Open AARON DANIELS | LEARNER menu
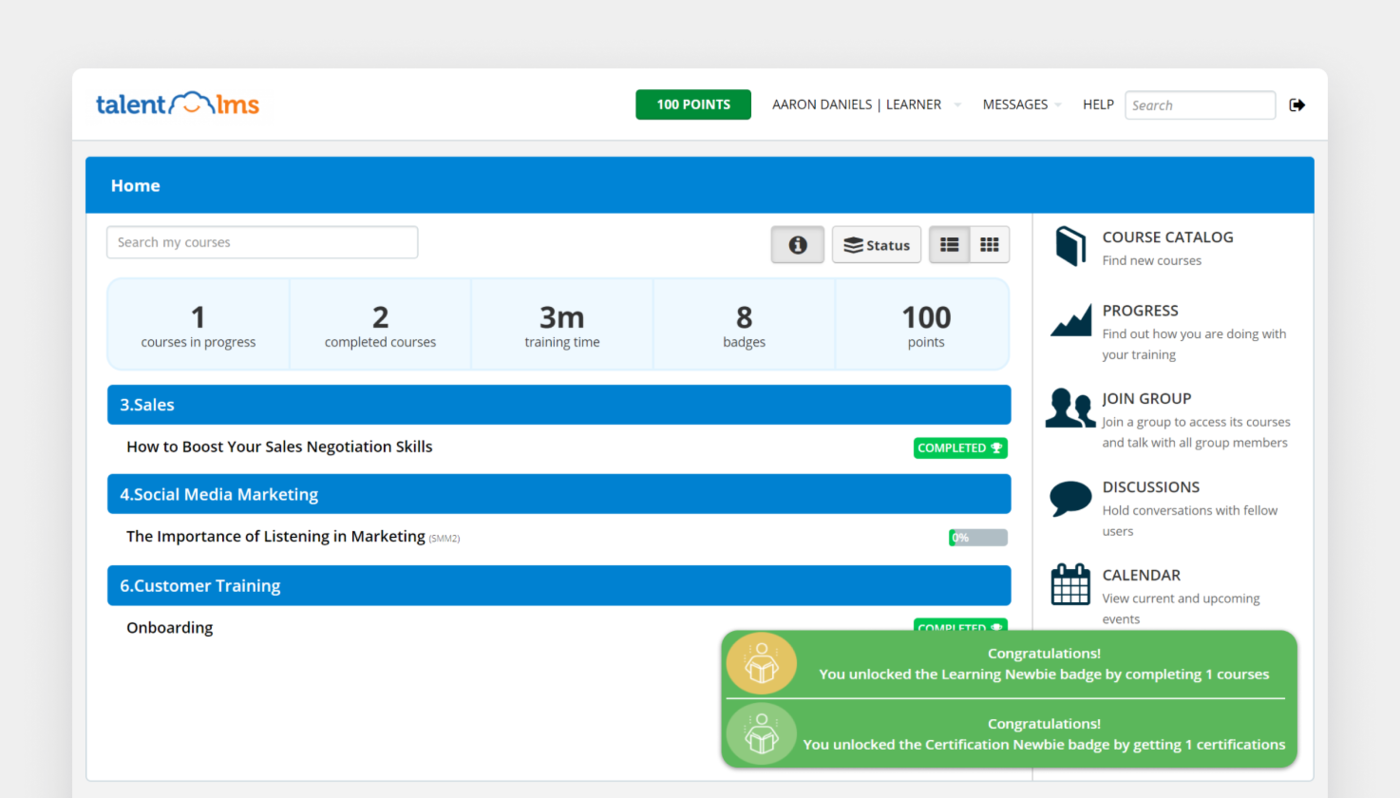Viewport: 1400px width, 798px height. point(856,104)
